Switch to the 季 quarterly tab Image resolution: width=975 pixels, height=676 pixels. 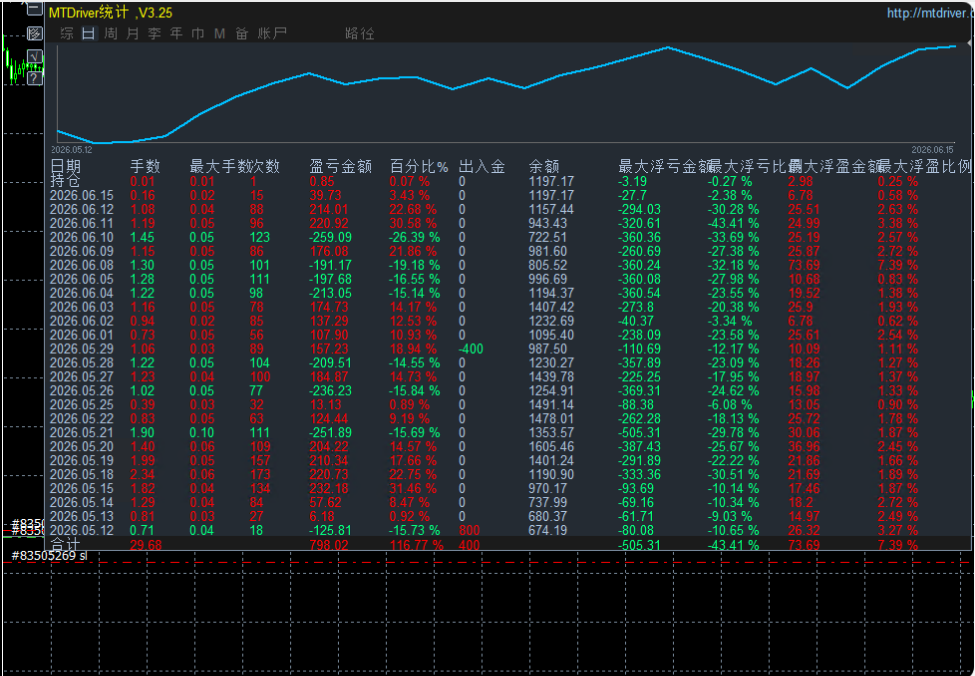154,34
